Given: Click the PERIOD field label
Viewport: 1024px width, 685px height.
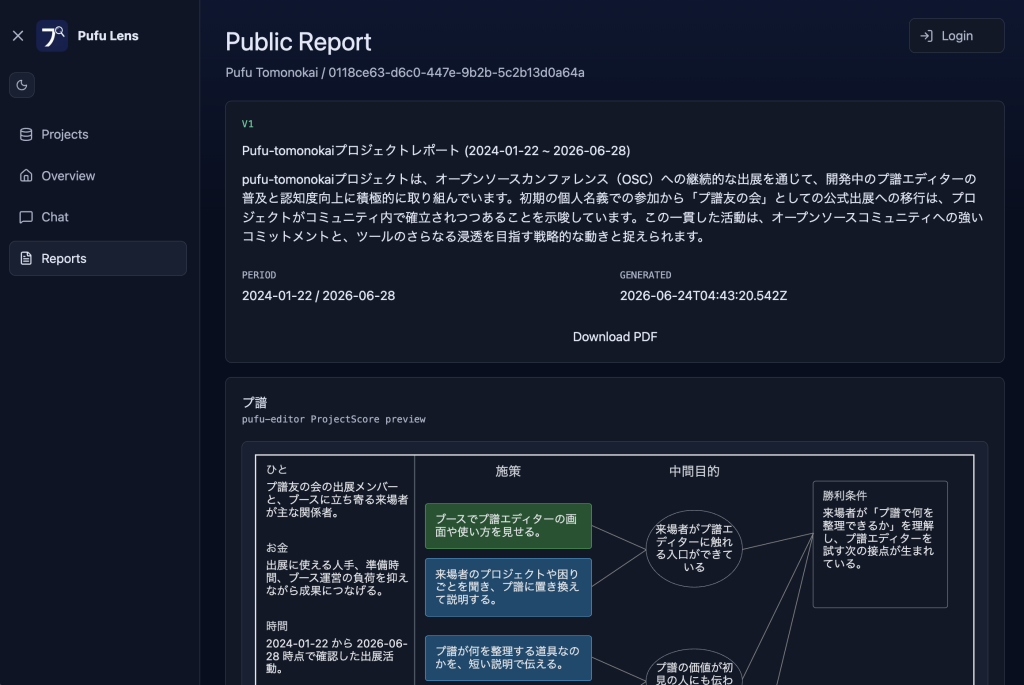Looking at the screenshot, I should click(259, 276).
